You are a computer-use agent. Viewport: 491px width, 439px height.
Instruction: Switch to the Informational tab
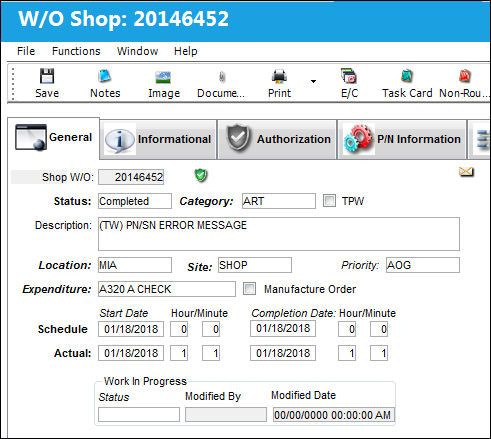point(158,139)
